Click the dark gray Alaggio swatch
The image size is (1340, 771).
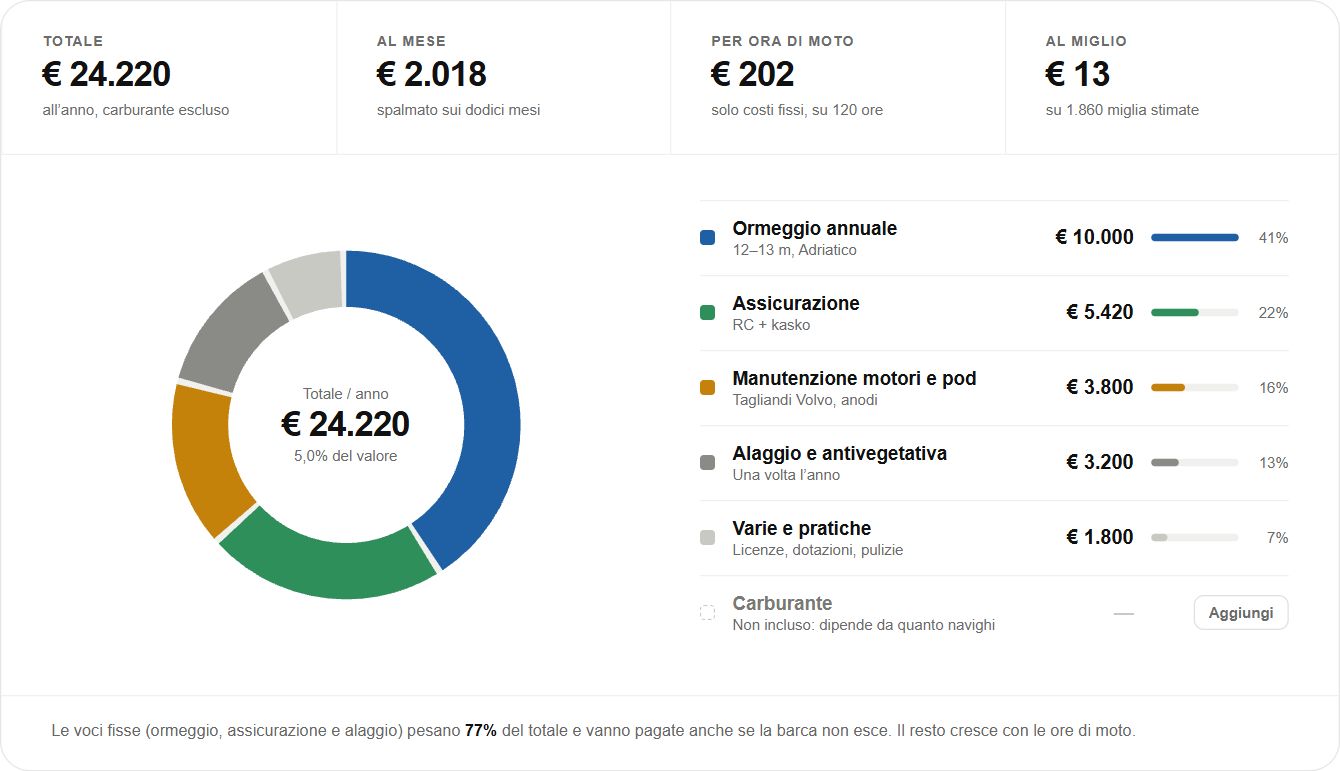(x=708, y=463)
